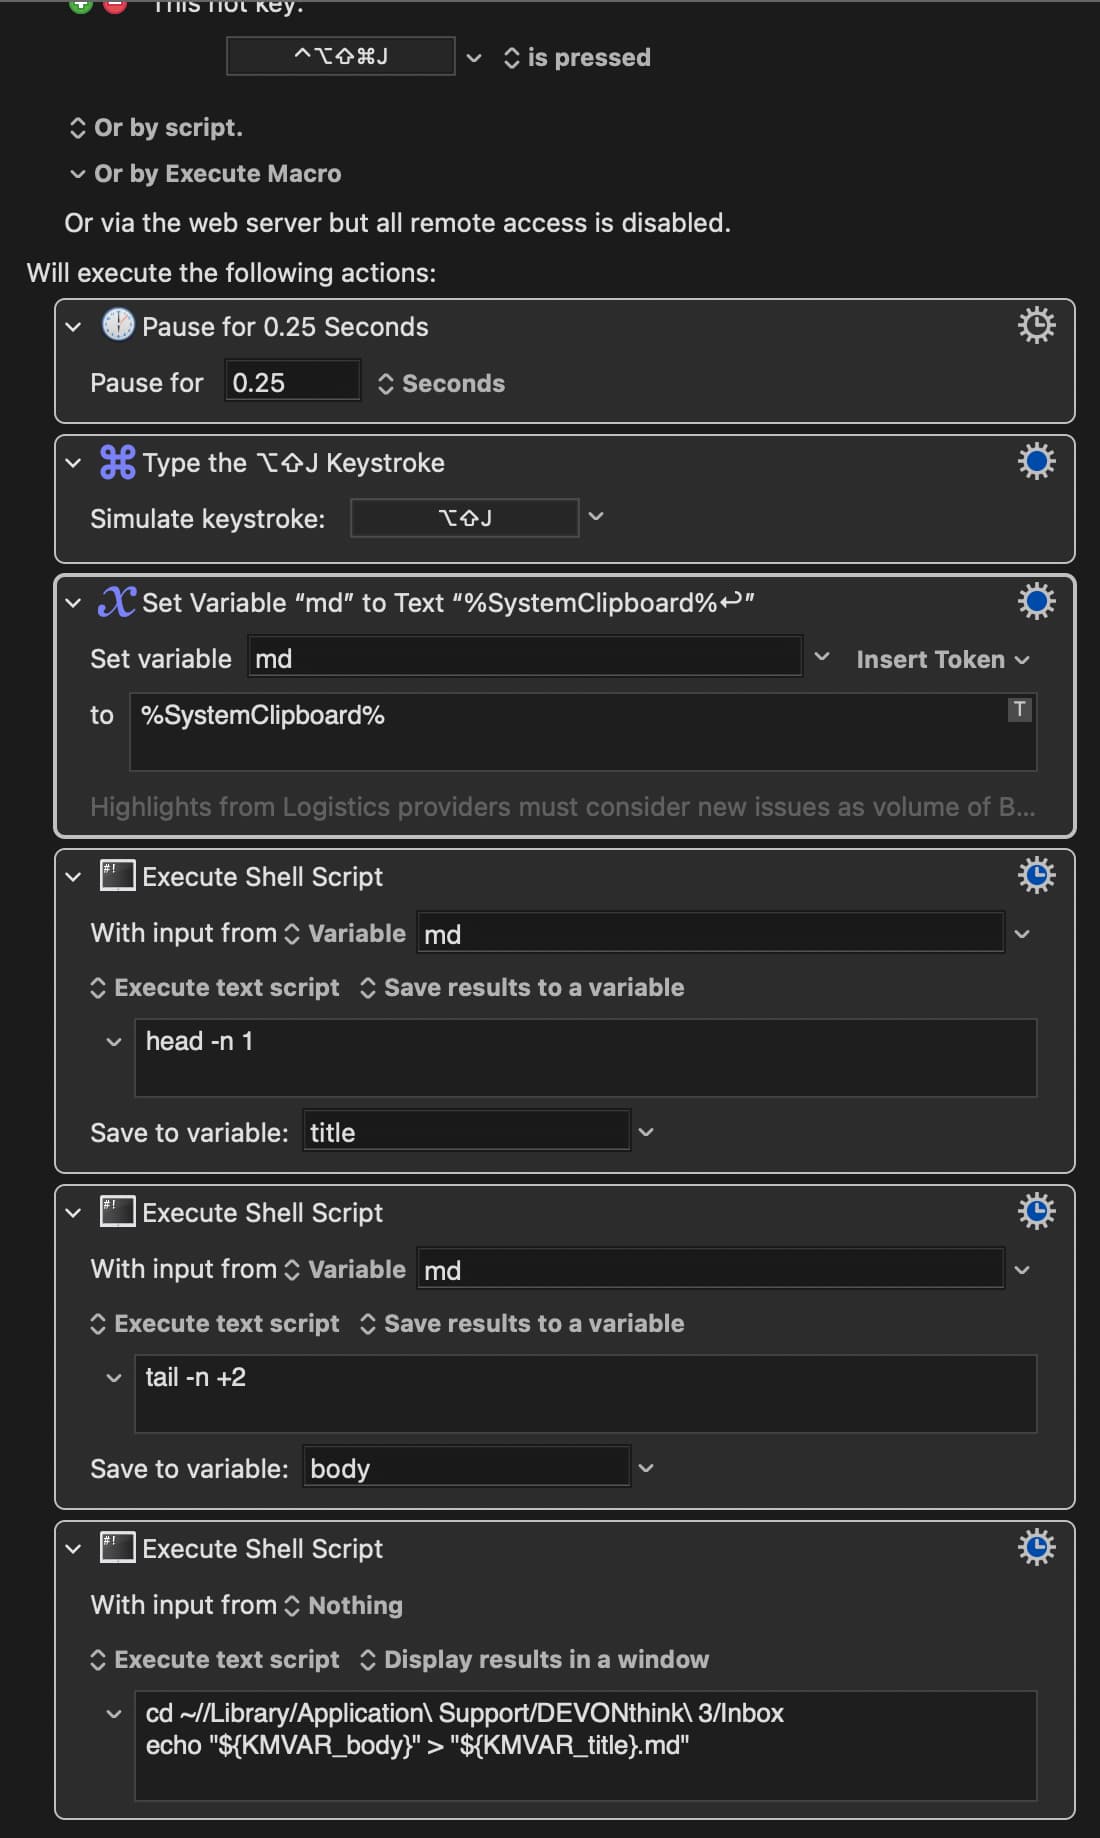1100x1838 pixels.
Task: Open 'Display results in a window' menu
Action: pyautogui.click(x=534, y=1659)
